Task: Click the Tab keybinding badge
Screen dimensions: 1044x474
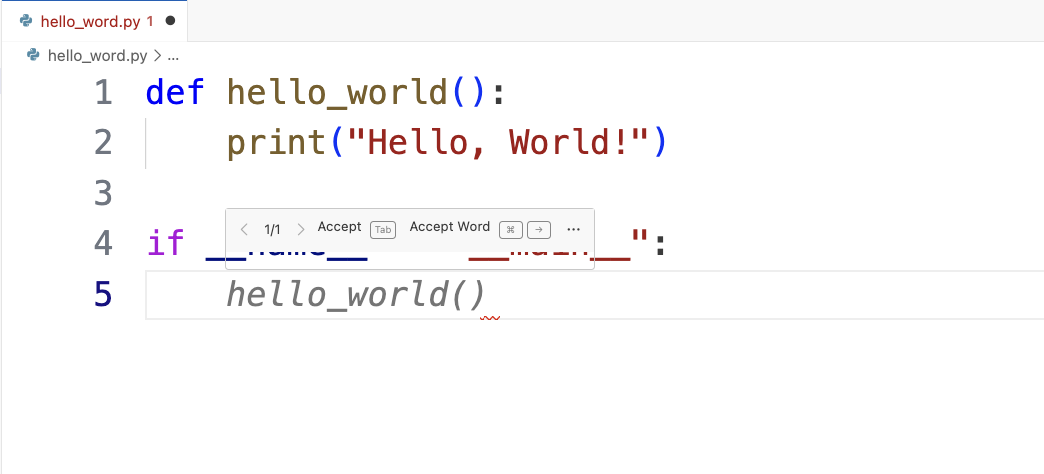Action: pyautogui.click(x=383, y=230)
